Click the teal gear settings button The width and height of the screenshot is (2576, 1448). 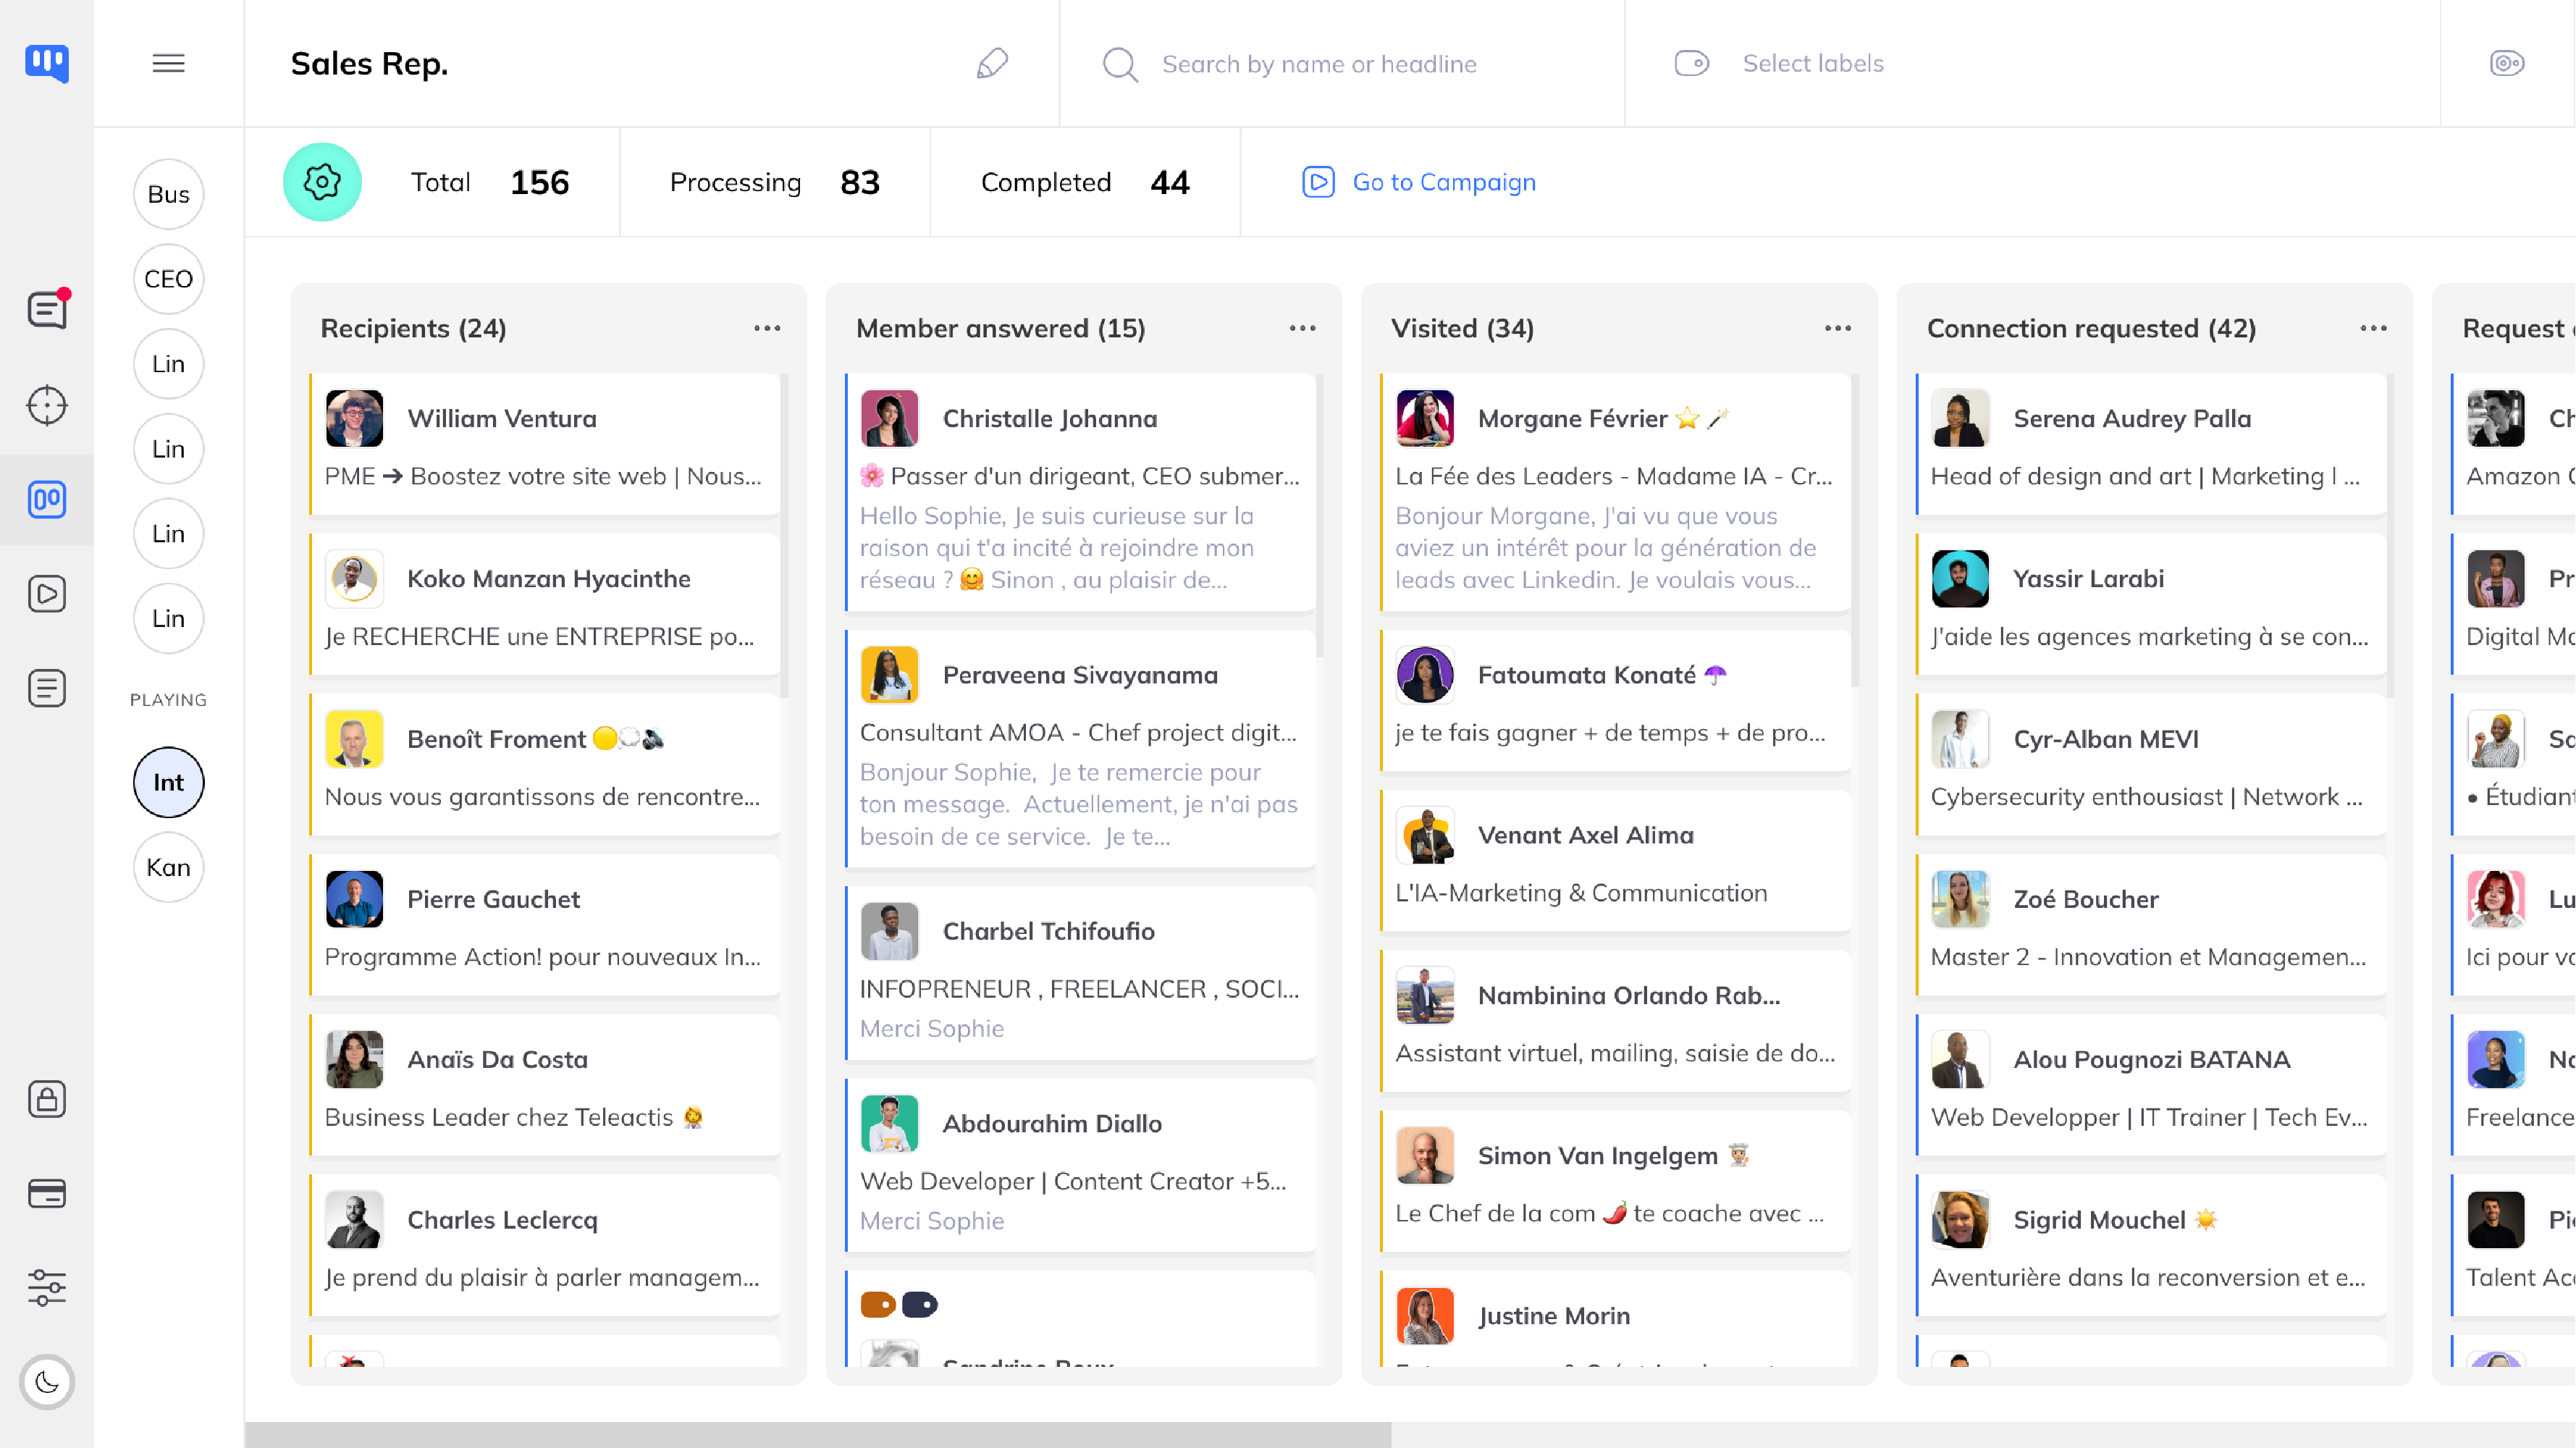tap(322, 182)
